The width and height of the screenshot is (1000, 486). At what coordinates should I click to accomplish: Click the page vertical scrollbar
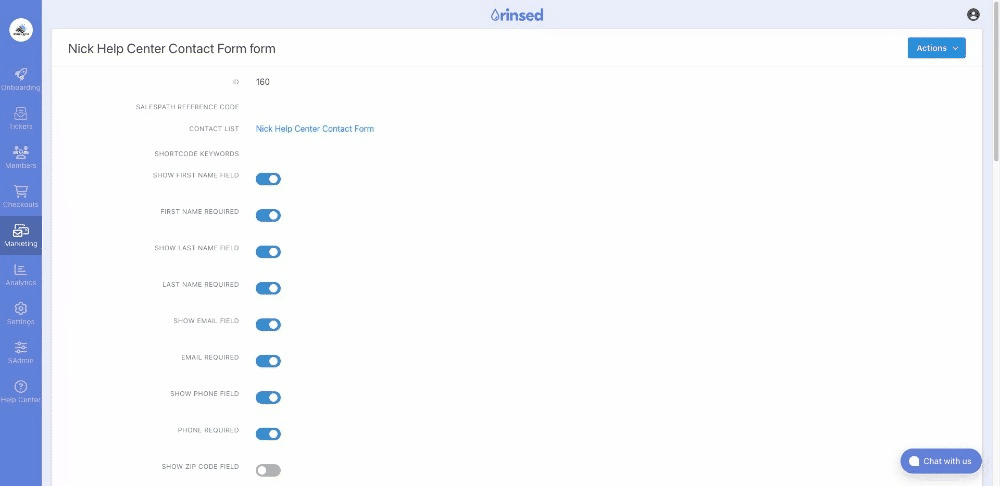click(x=996, y=83)
